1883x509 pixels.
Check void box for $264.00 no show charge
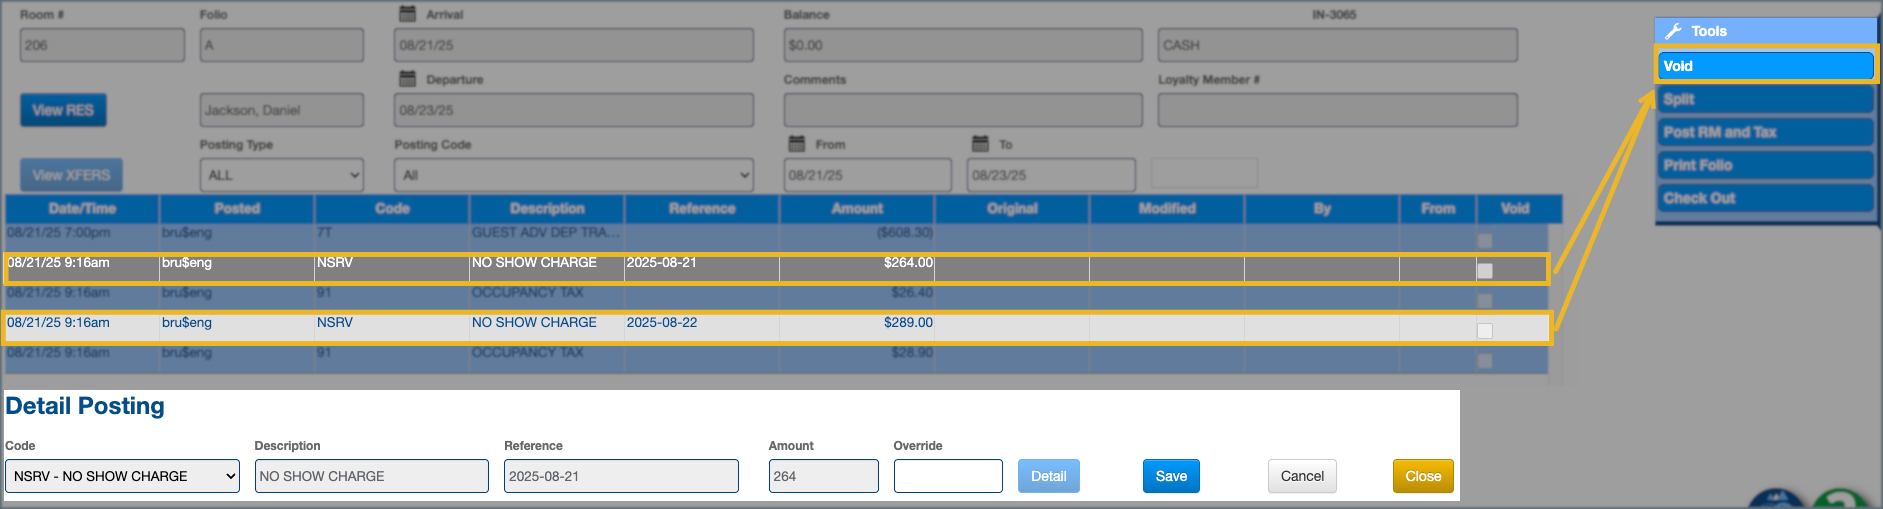tap(1485, 271)
